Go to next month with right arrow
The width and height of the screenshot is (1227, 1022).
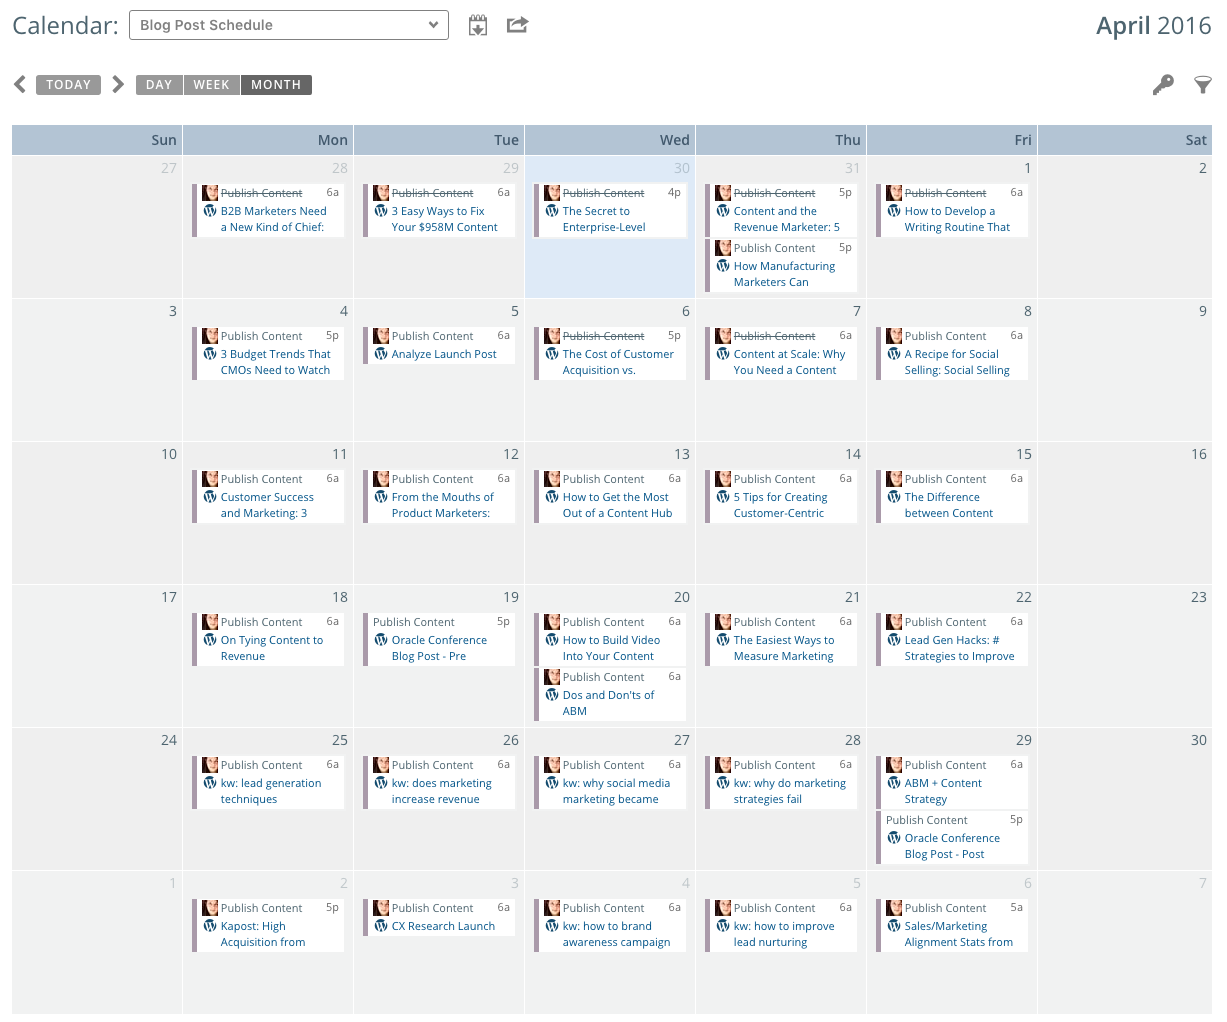[x=118, y=84]
